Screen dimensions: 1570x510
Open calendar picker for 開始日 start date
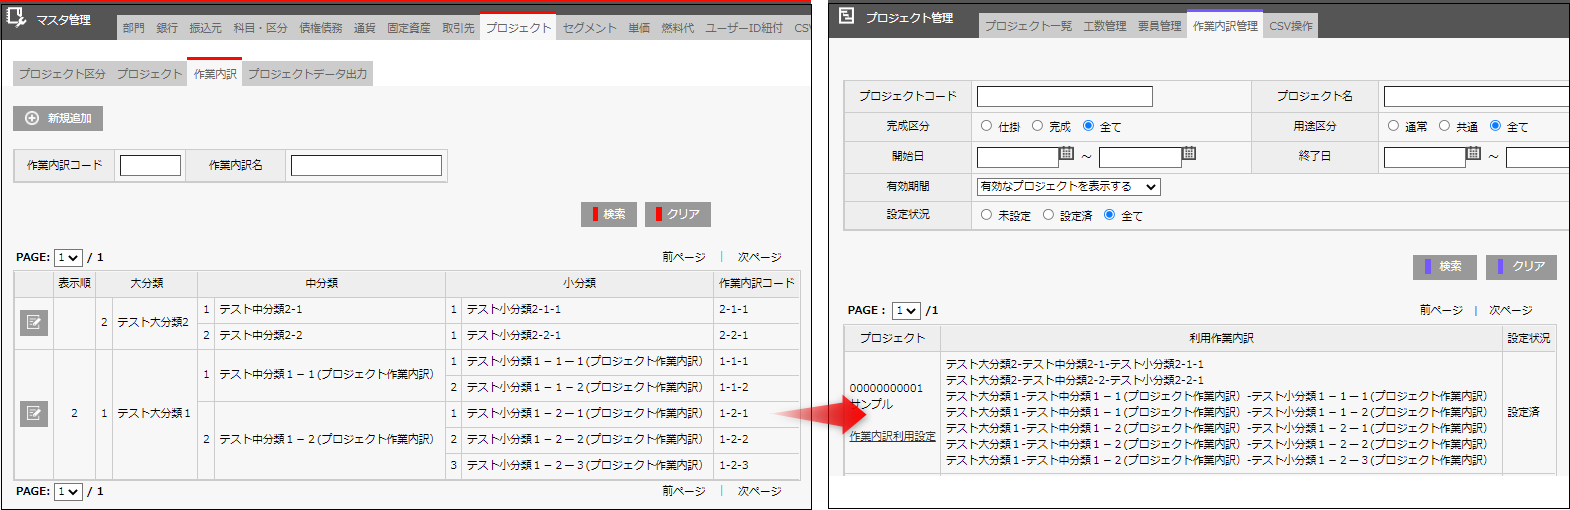(x=1066, y=154)
